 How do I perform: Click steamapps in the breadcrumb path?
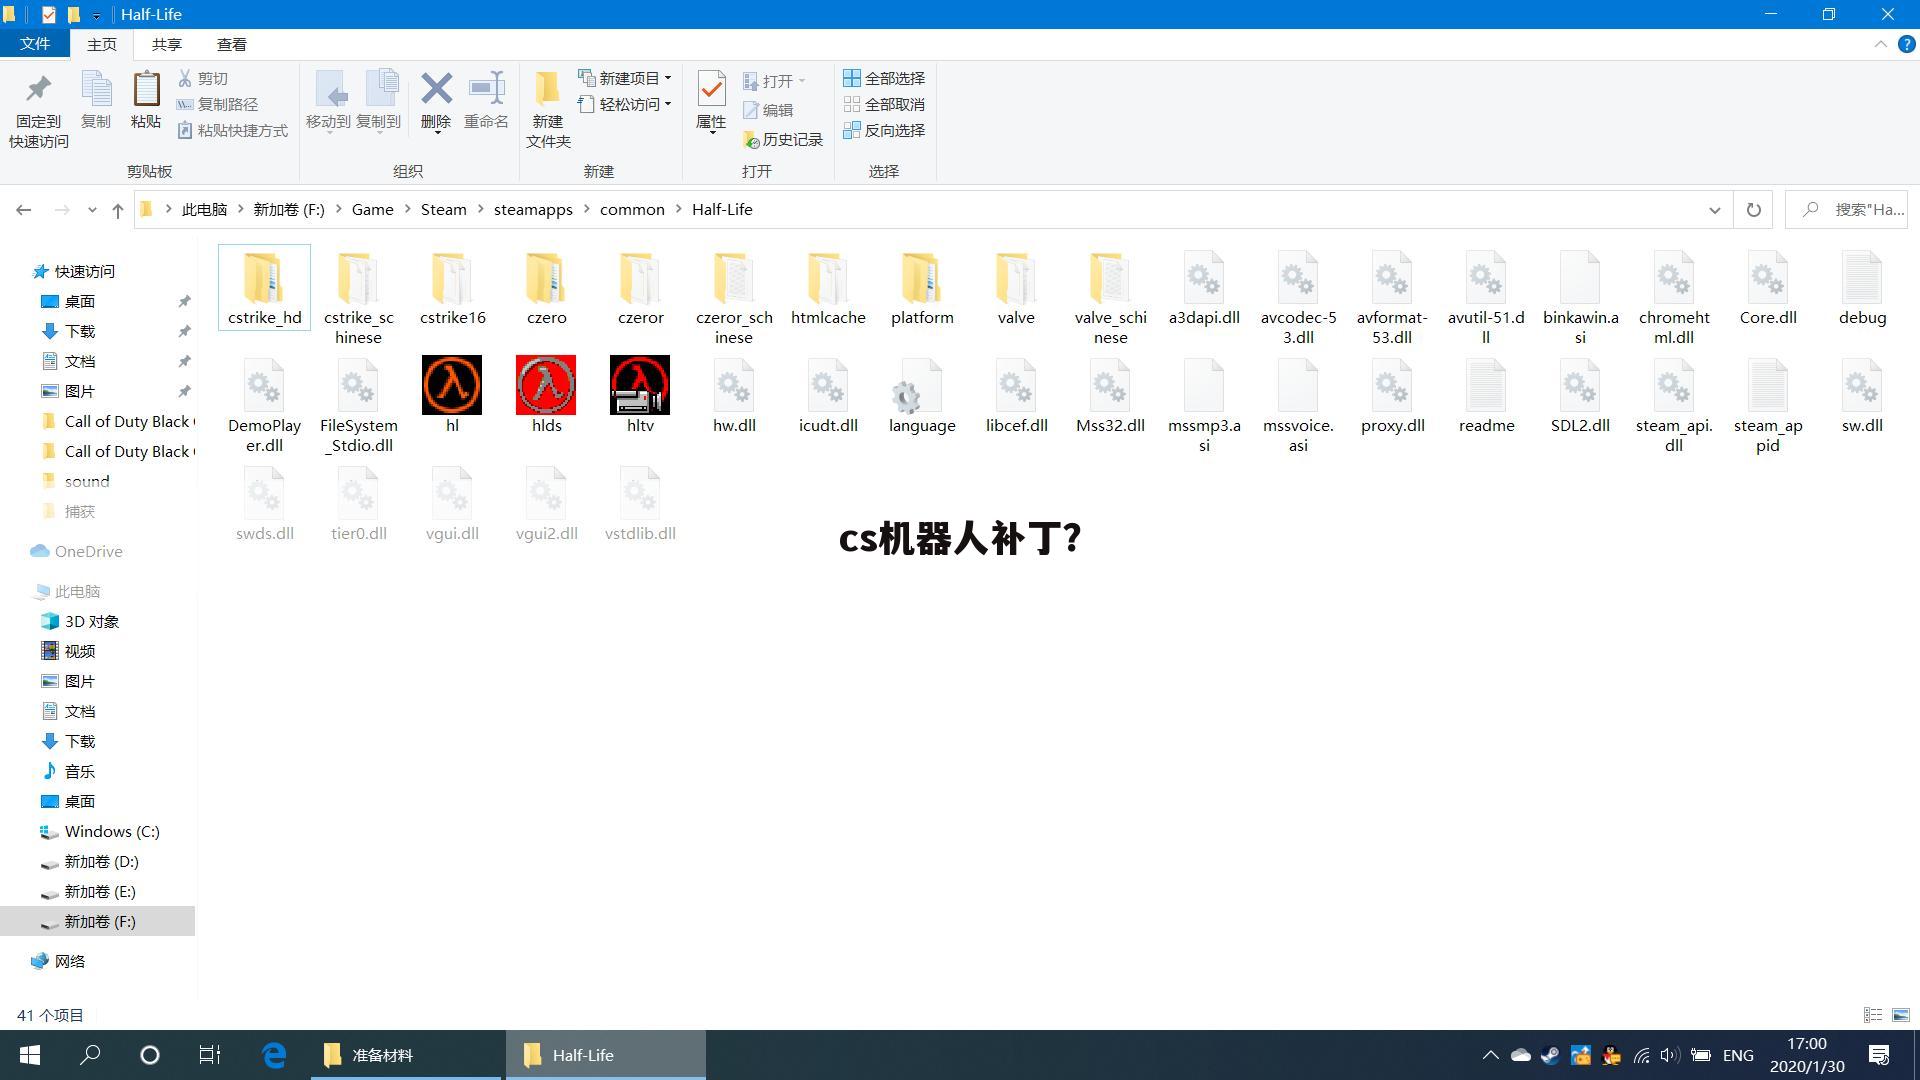pos(533,210)
